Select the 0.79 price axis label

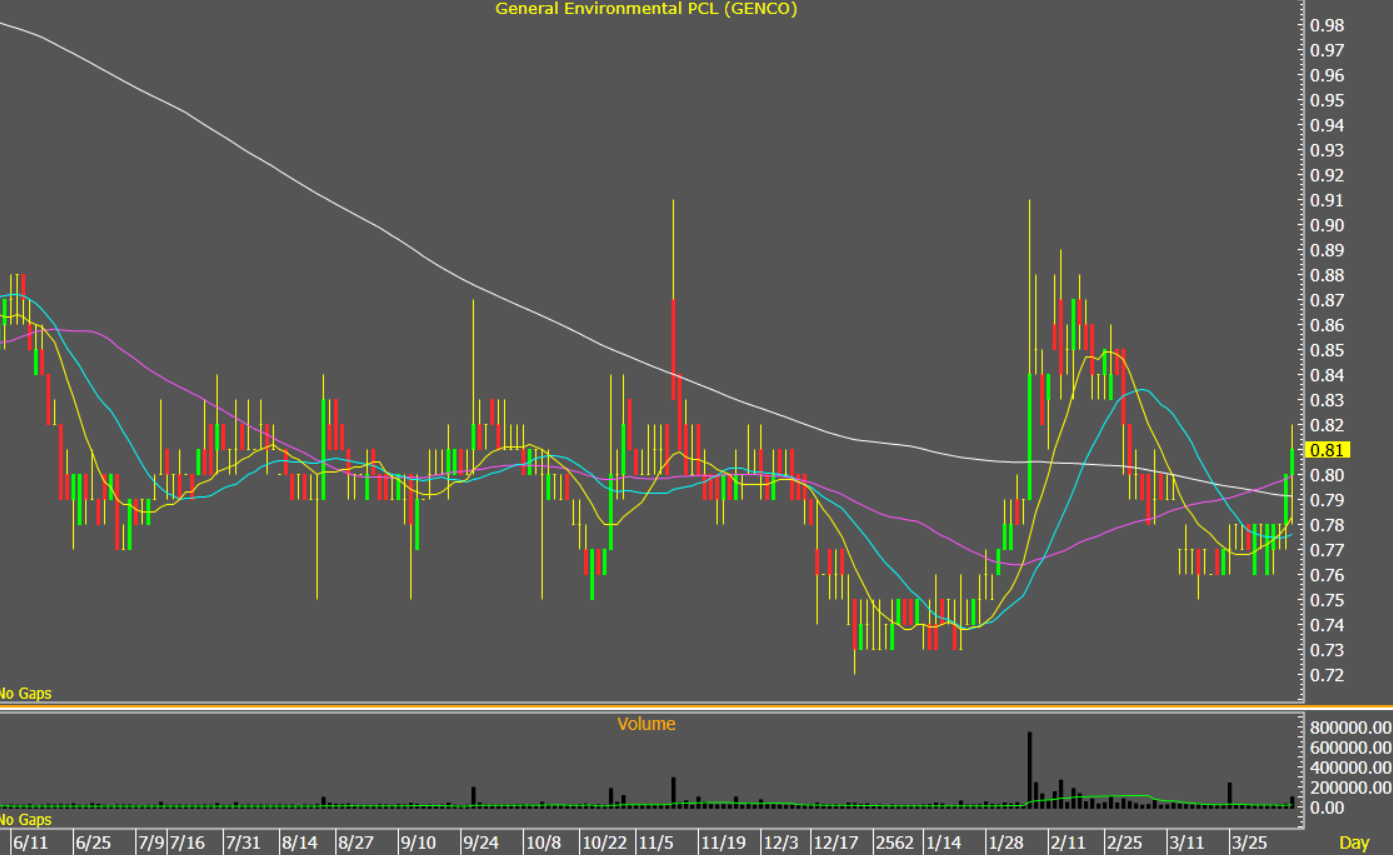click(1326, 500)
